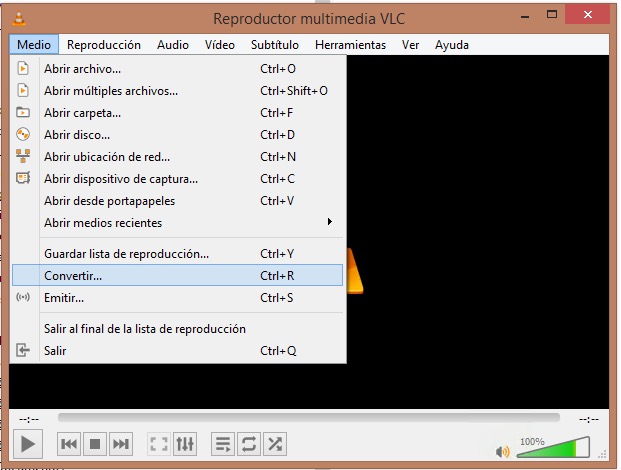Minimize the VLC window
This screenshot has height=470, width=621.
(x=526, y=16)
